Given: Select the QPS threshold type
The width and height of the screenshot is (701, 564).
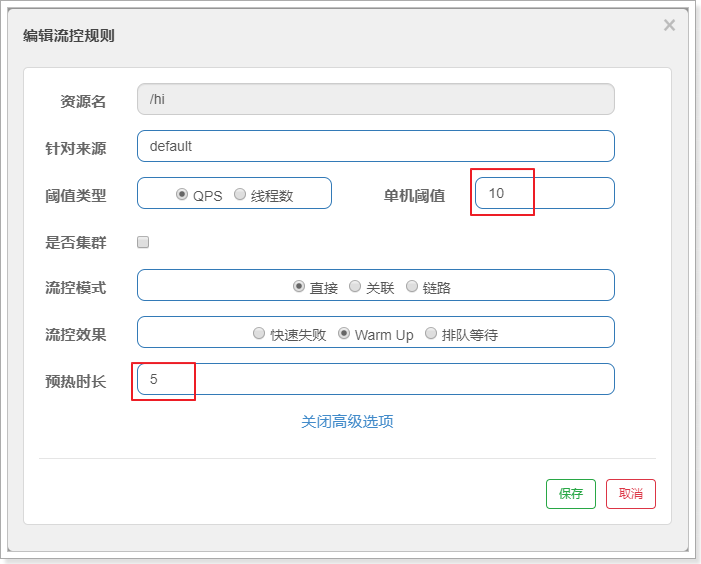Looking at the screenshot, I should coord(182,195).
